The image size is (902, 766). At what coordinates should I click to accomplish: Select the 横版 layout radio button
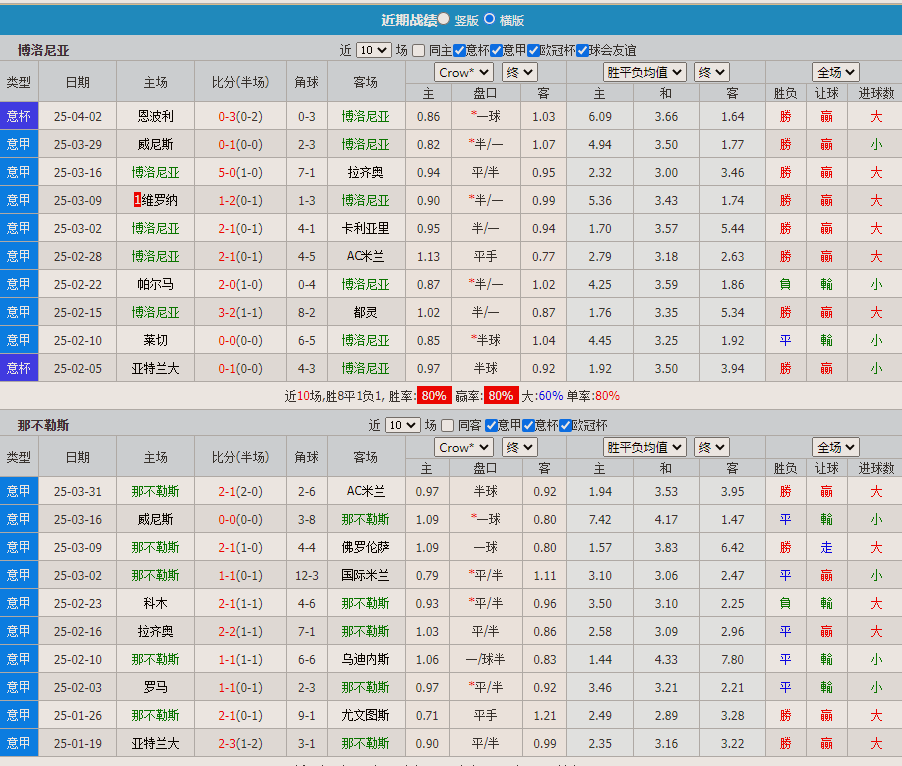[x=488, y=18]
